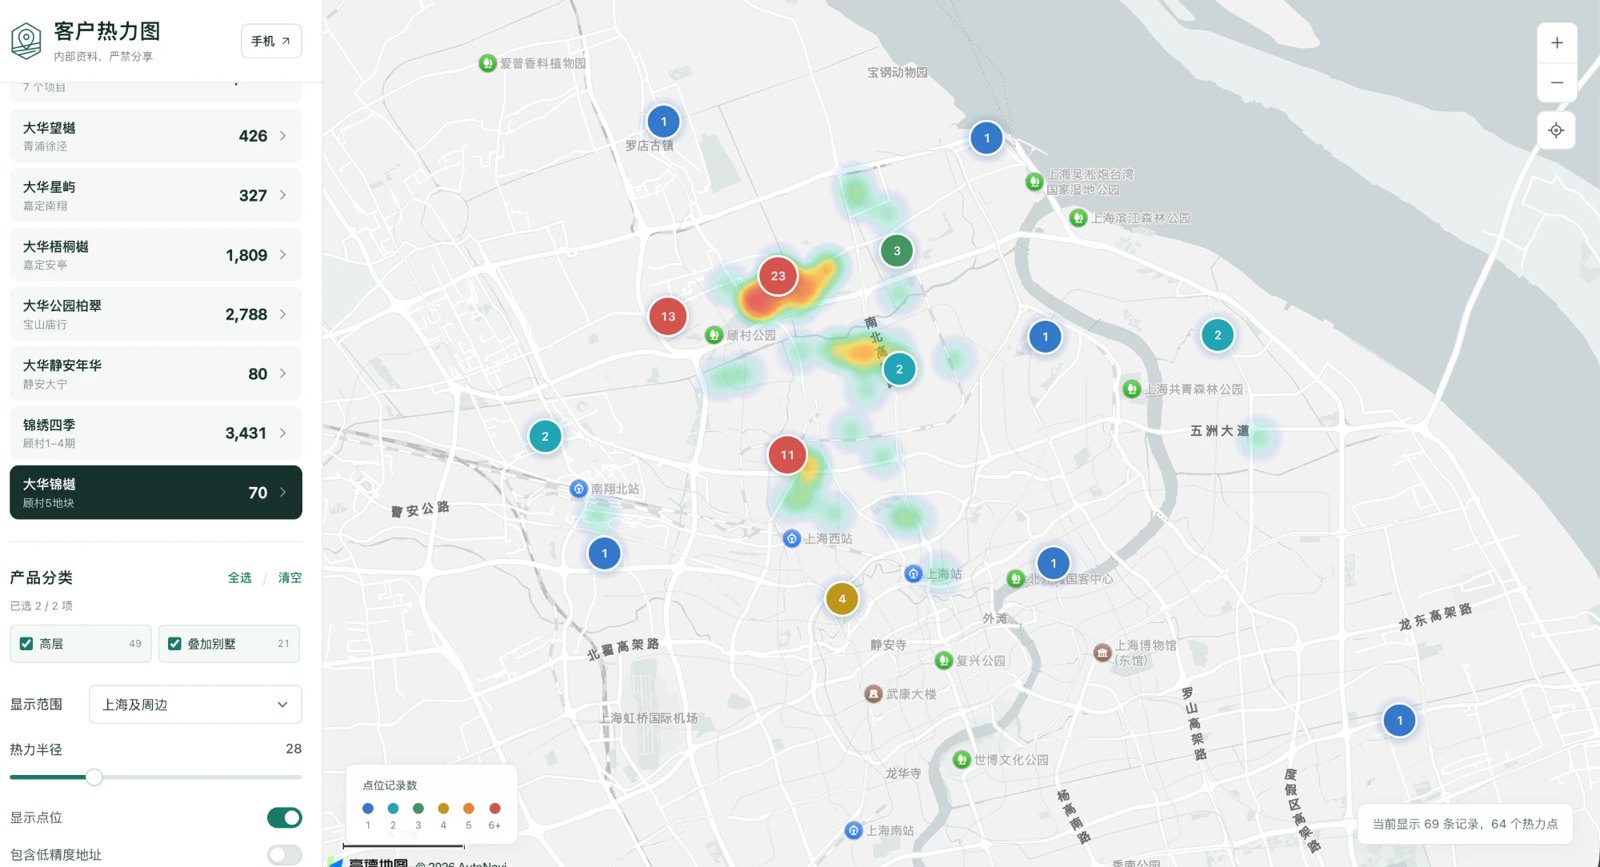Image resolution: width=1600 pixels, height=867 pixels.
Task: Click the 上海虹桥国际机场 map label
Action: [648, 718]
